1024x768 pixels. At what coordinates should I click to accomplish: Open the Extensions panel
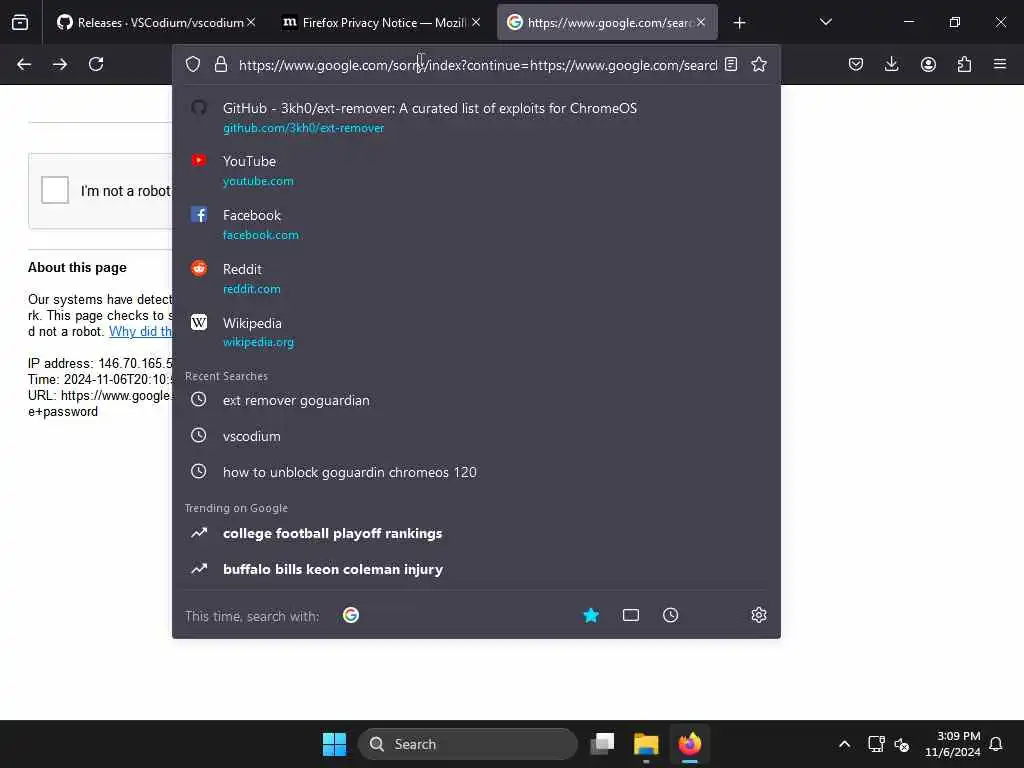coord(964,64)
